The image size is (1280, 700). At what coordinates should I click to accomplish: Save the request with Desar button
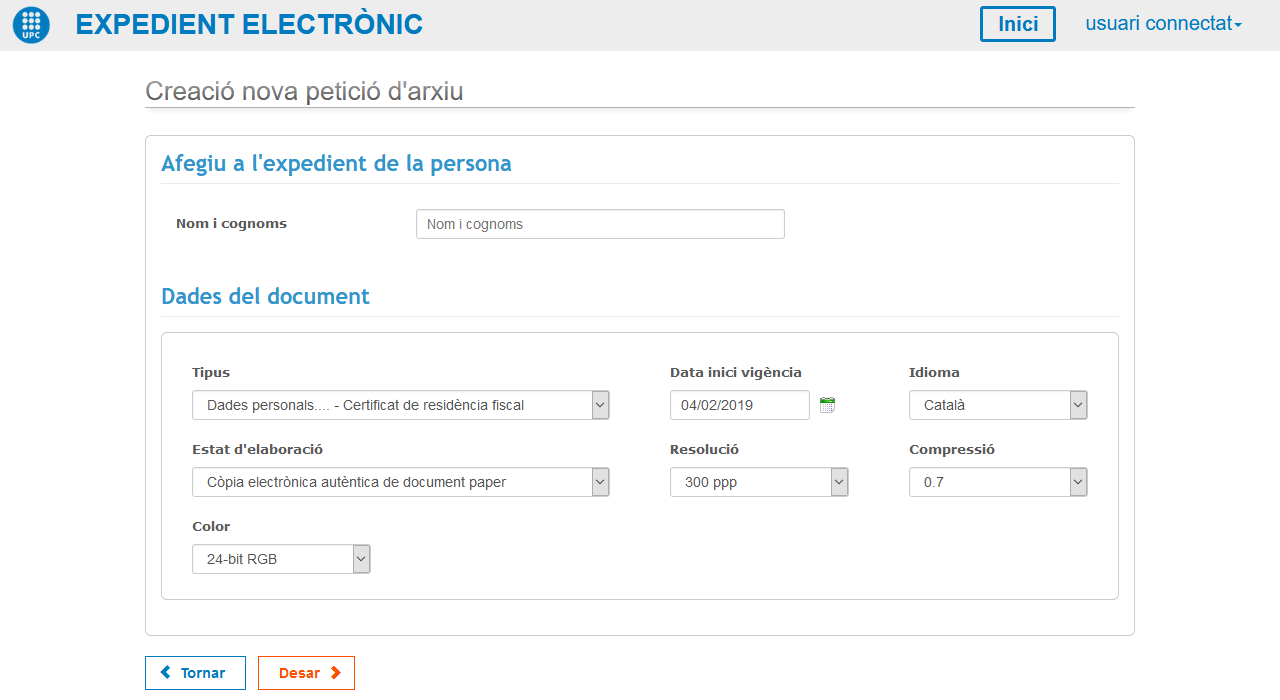(x=306, y=673)
